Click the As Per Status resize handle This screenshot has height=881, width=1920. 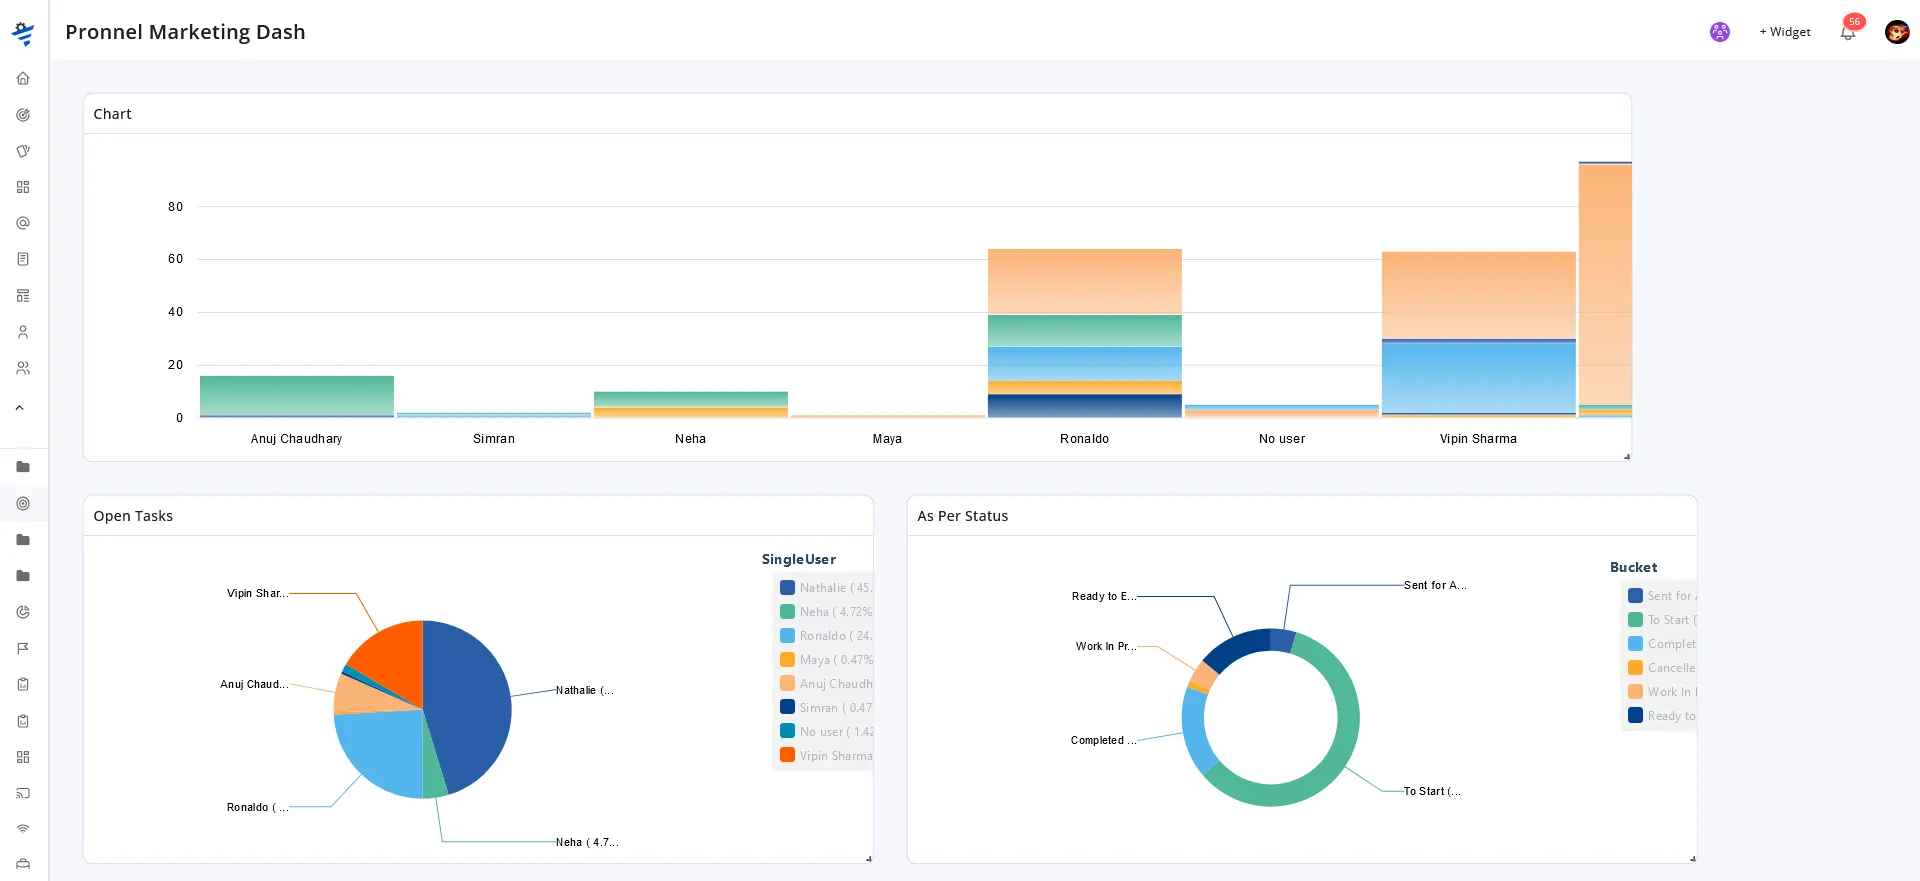[1693, 859]
